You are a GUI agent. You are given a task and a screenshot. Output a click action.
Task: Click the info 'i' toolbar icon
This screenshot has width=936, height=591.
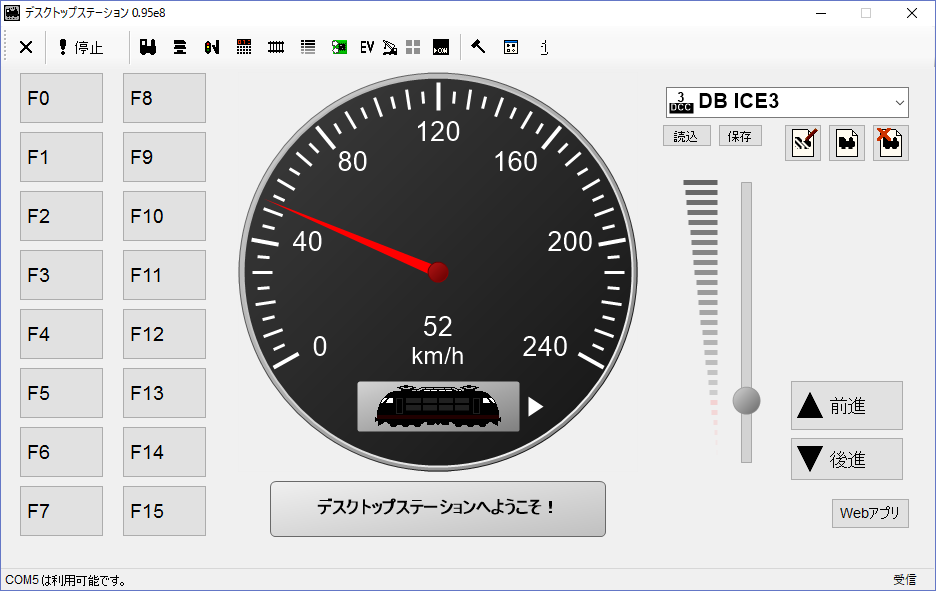[x=544, y=47]
